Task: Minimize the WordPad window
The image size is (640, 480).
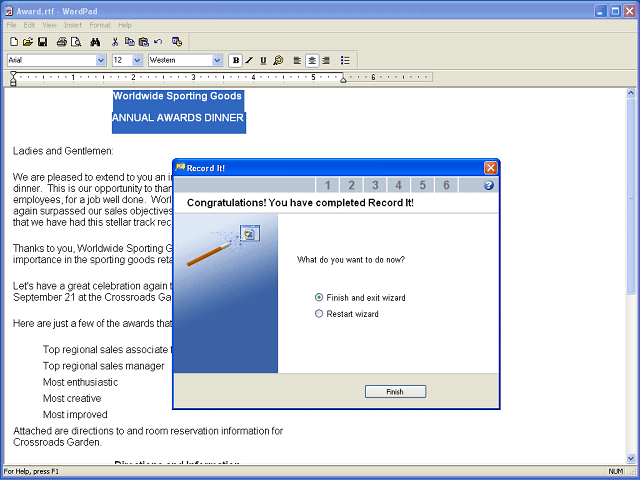Action: [x=600, y=11]
